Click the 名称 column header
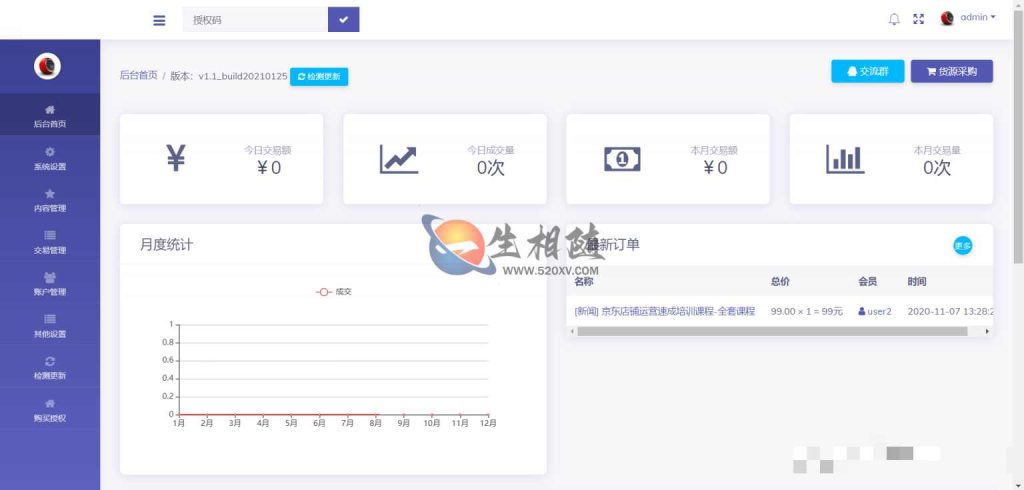Screen dimensions: 1024x490 (584, 282)
